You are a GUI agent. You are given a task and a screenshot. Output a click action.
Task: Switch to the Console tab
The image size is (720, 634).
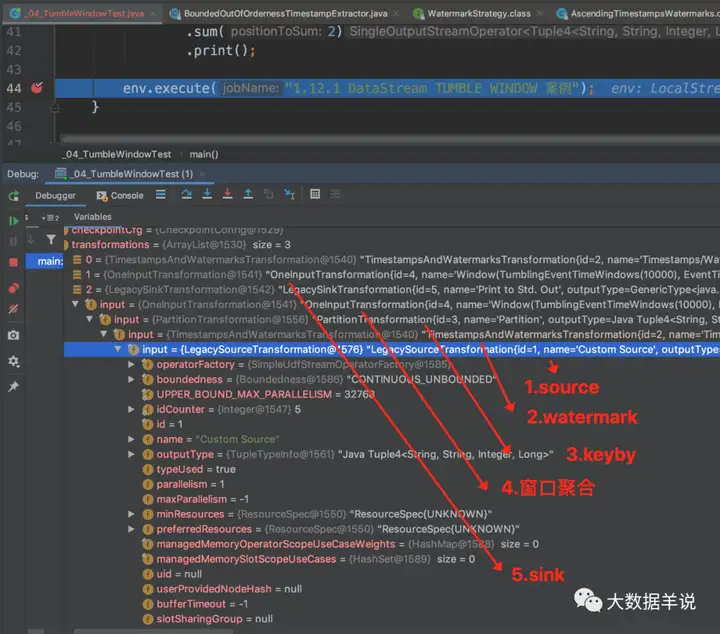(x=120, y=196)
